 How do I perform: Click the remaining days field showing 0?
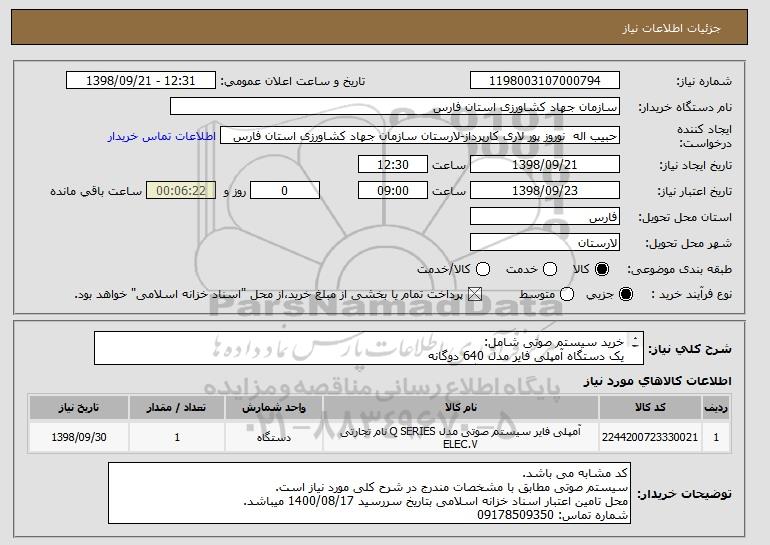click(x=285, y=191)
